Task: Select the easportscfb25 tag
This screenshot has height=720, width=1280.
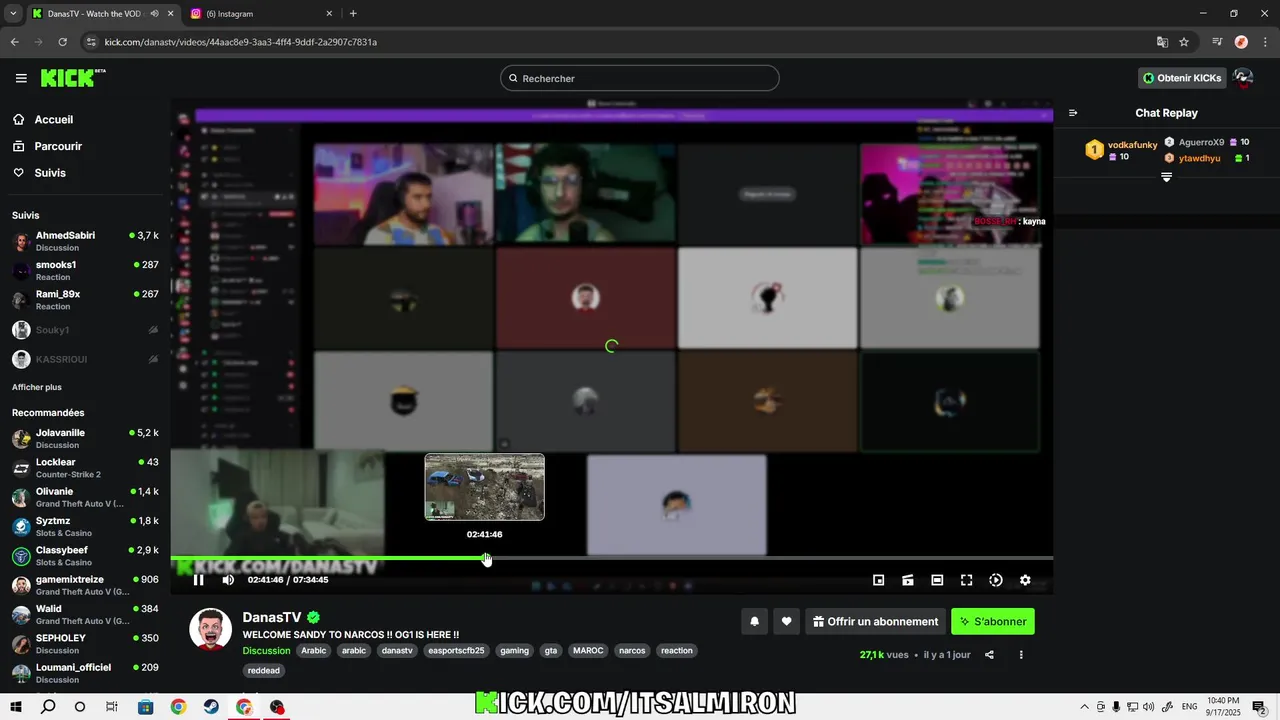Action: (x=456, y=650)
